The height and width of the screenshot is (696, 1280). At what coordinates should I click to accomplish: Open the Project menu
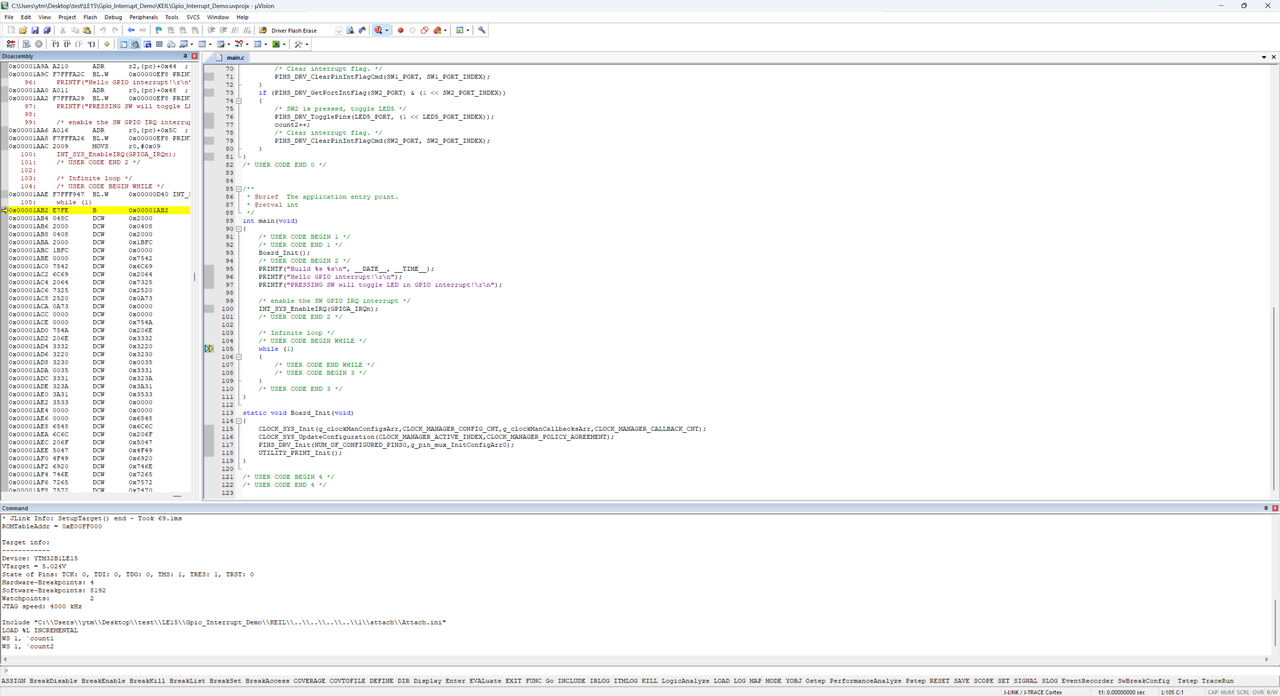tap(67, 17)
